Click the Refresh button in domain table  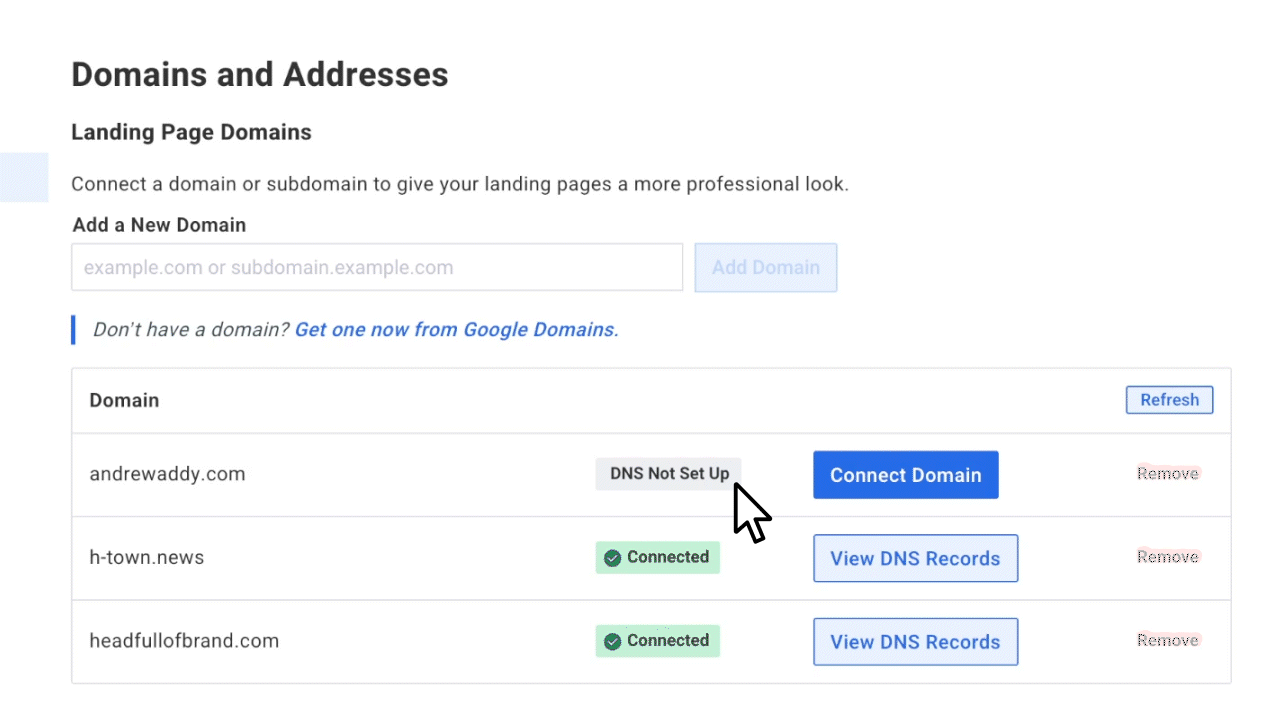[1169, 400]
